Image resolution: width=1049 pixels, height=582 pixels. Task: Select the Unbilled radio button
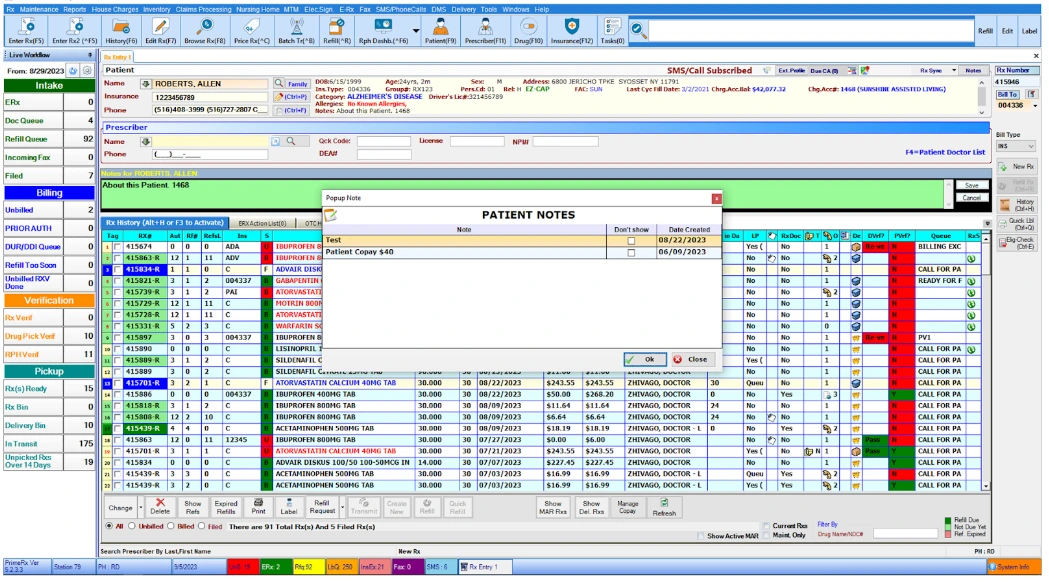point(132,526)
